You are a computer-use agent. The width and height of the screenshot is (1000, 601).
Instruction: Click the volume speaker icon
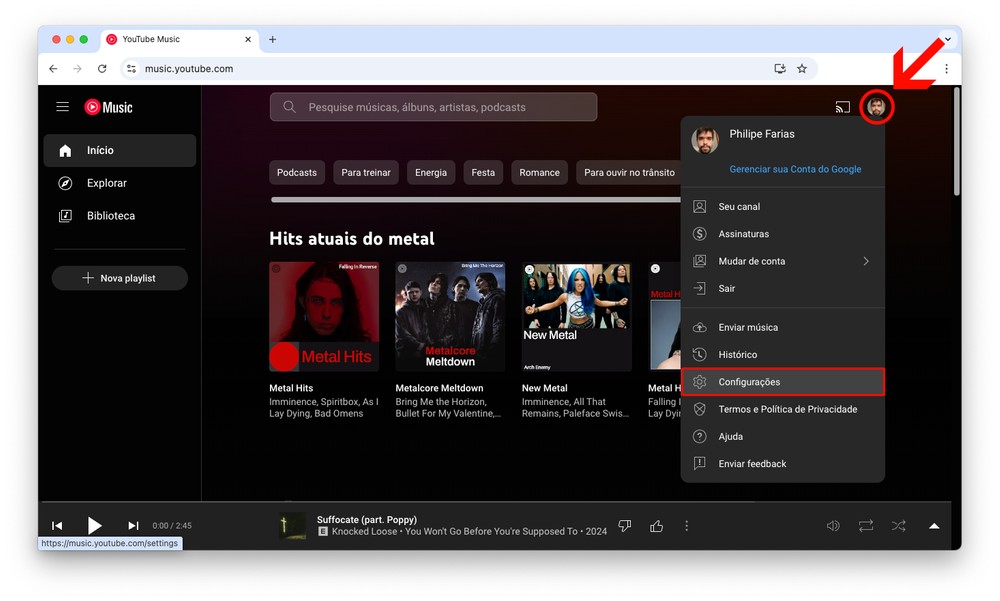[833, 525]
